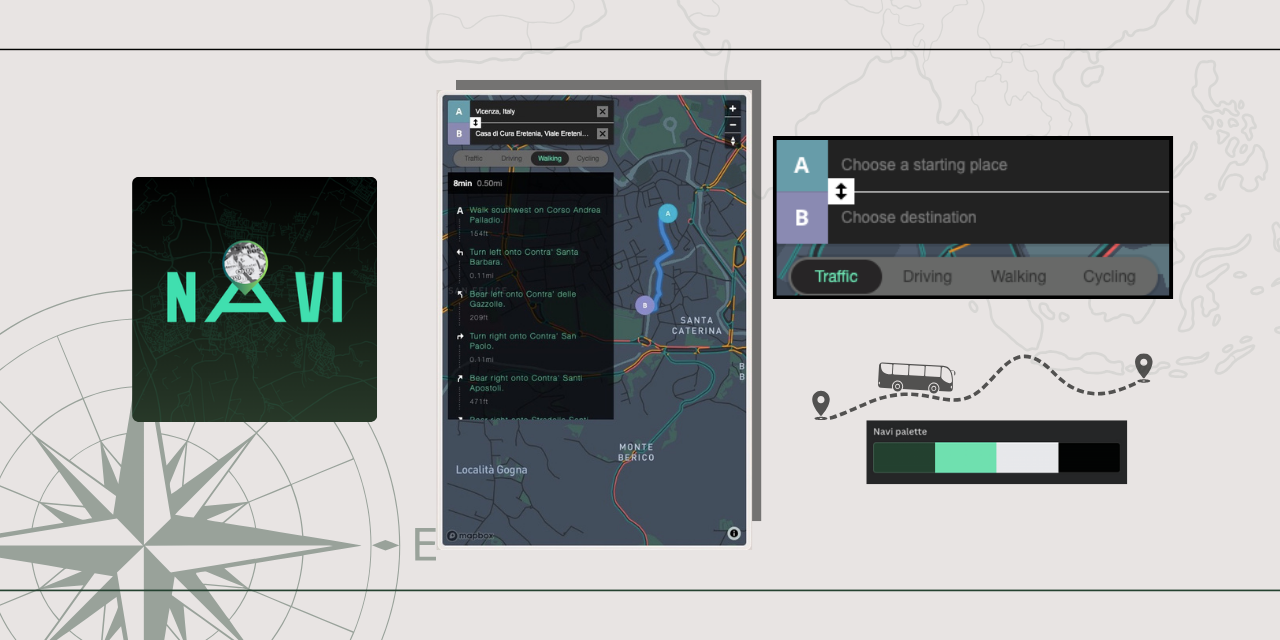The image size is (1280, 640).
Task: Select step 'Bear right onto Contra' Santi Apostoli'
Action: click(x=526, y=382)
